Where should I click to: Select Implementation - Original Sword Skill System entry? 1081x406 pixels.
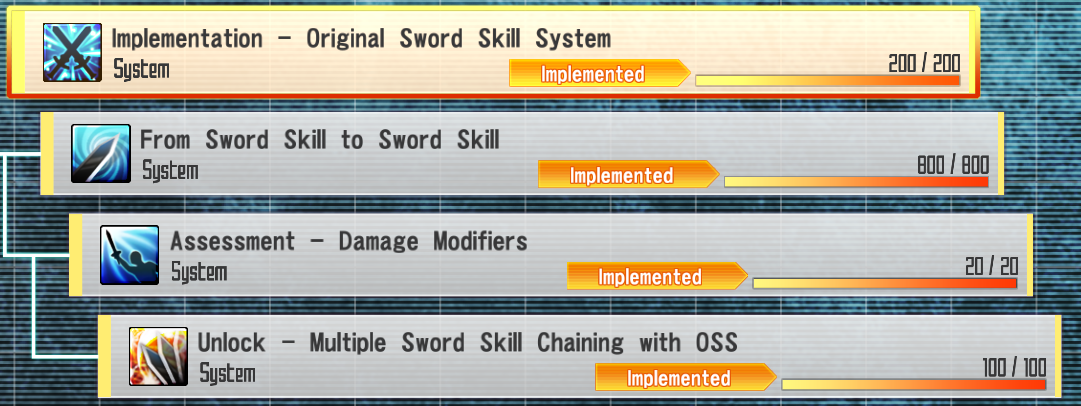pyautogui.click(x=493, y=52)
